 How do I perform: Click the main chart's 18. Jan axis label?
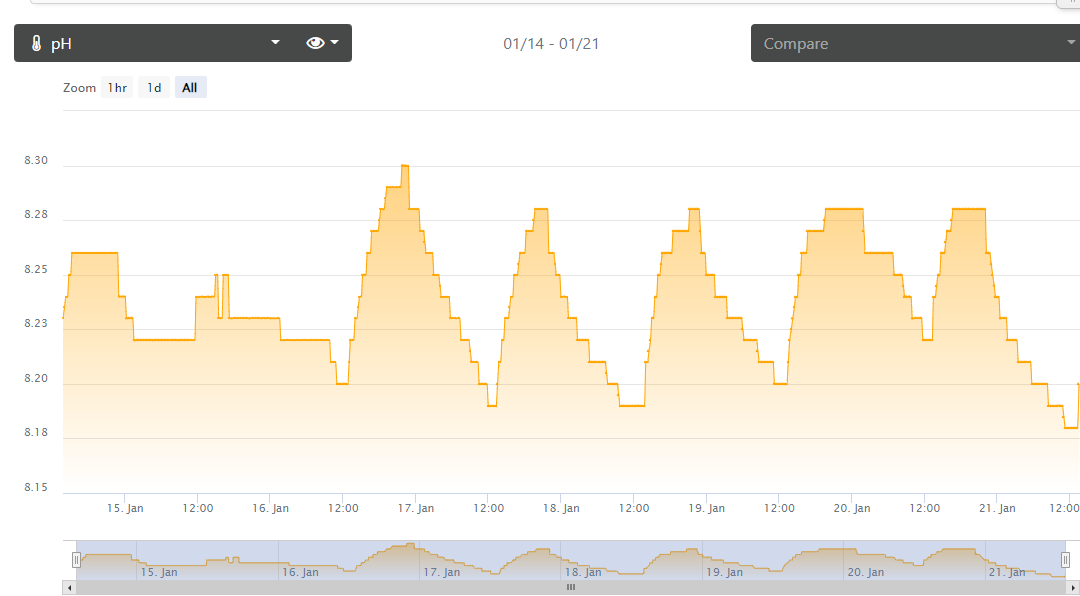pos(561,508)
